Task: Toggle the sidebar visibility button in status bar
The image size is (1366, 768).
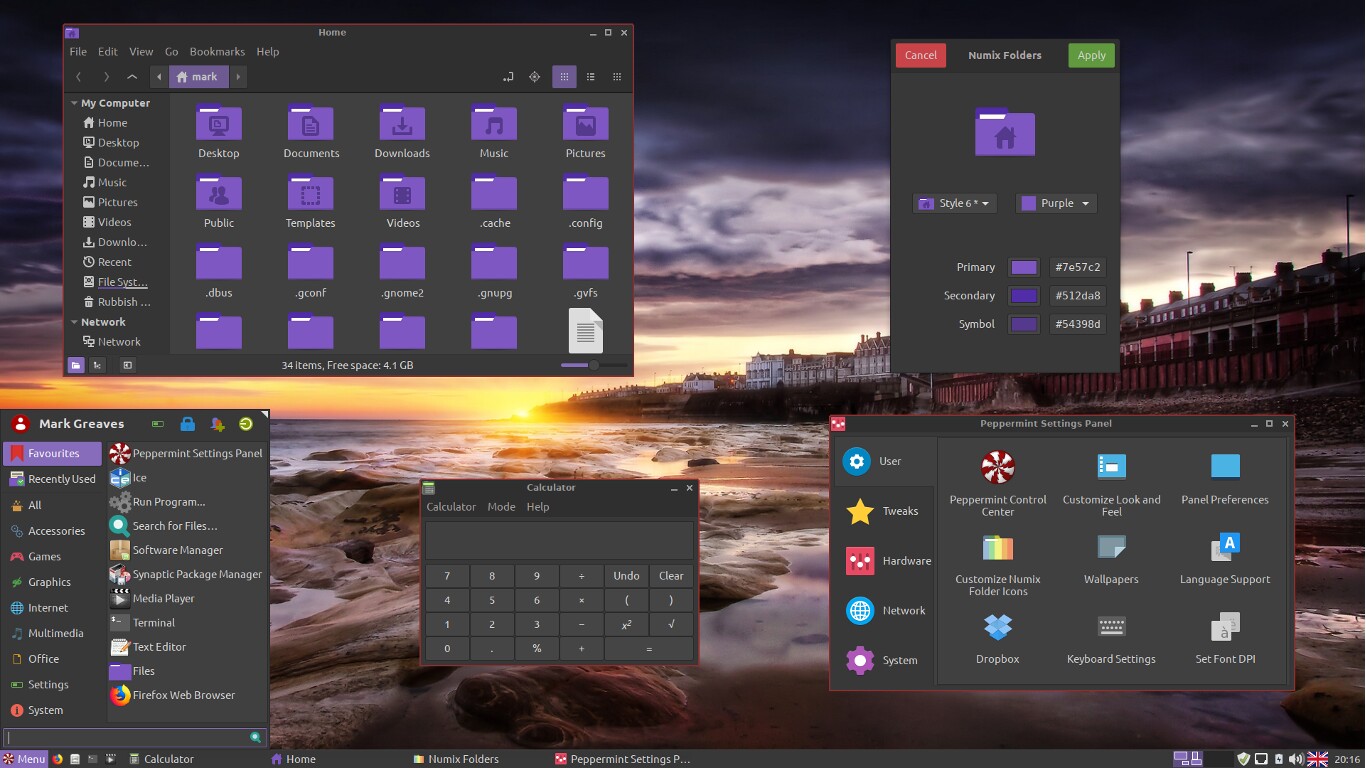Action: 127,365
